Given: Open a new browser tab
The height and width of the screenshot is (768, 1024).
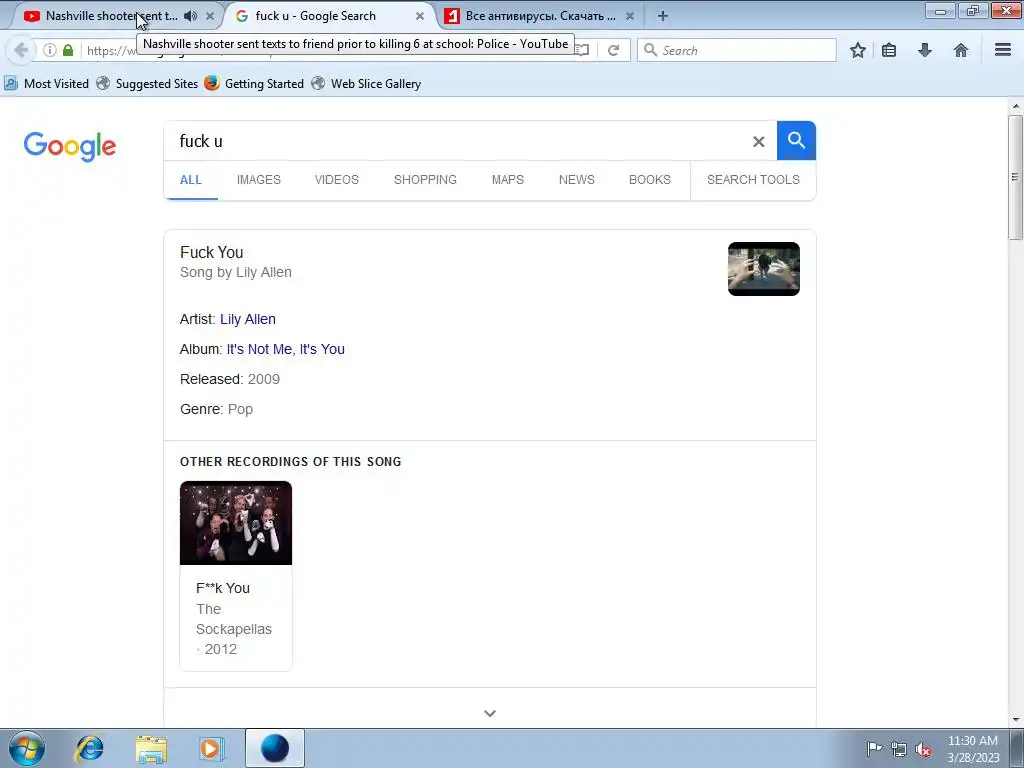Looking at the screenshot, I should pos(662,16).
